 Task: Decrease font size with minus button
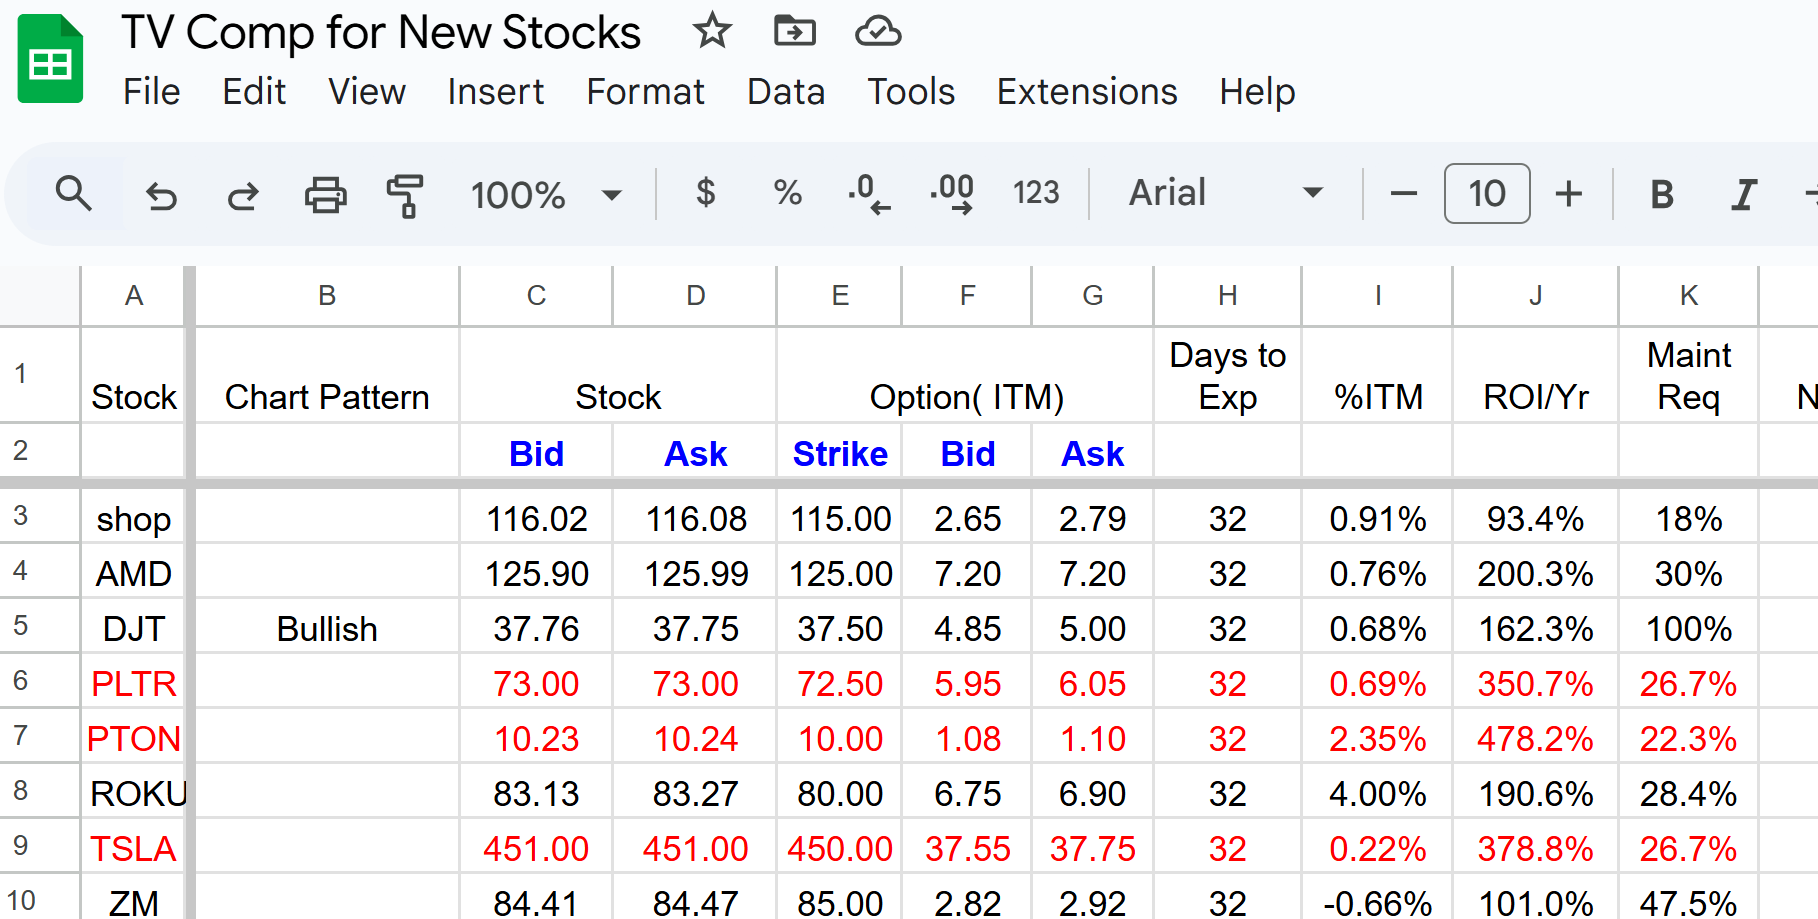tap(1404, 193)
